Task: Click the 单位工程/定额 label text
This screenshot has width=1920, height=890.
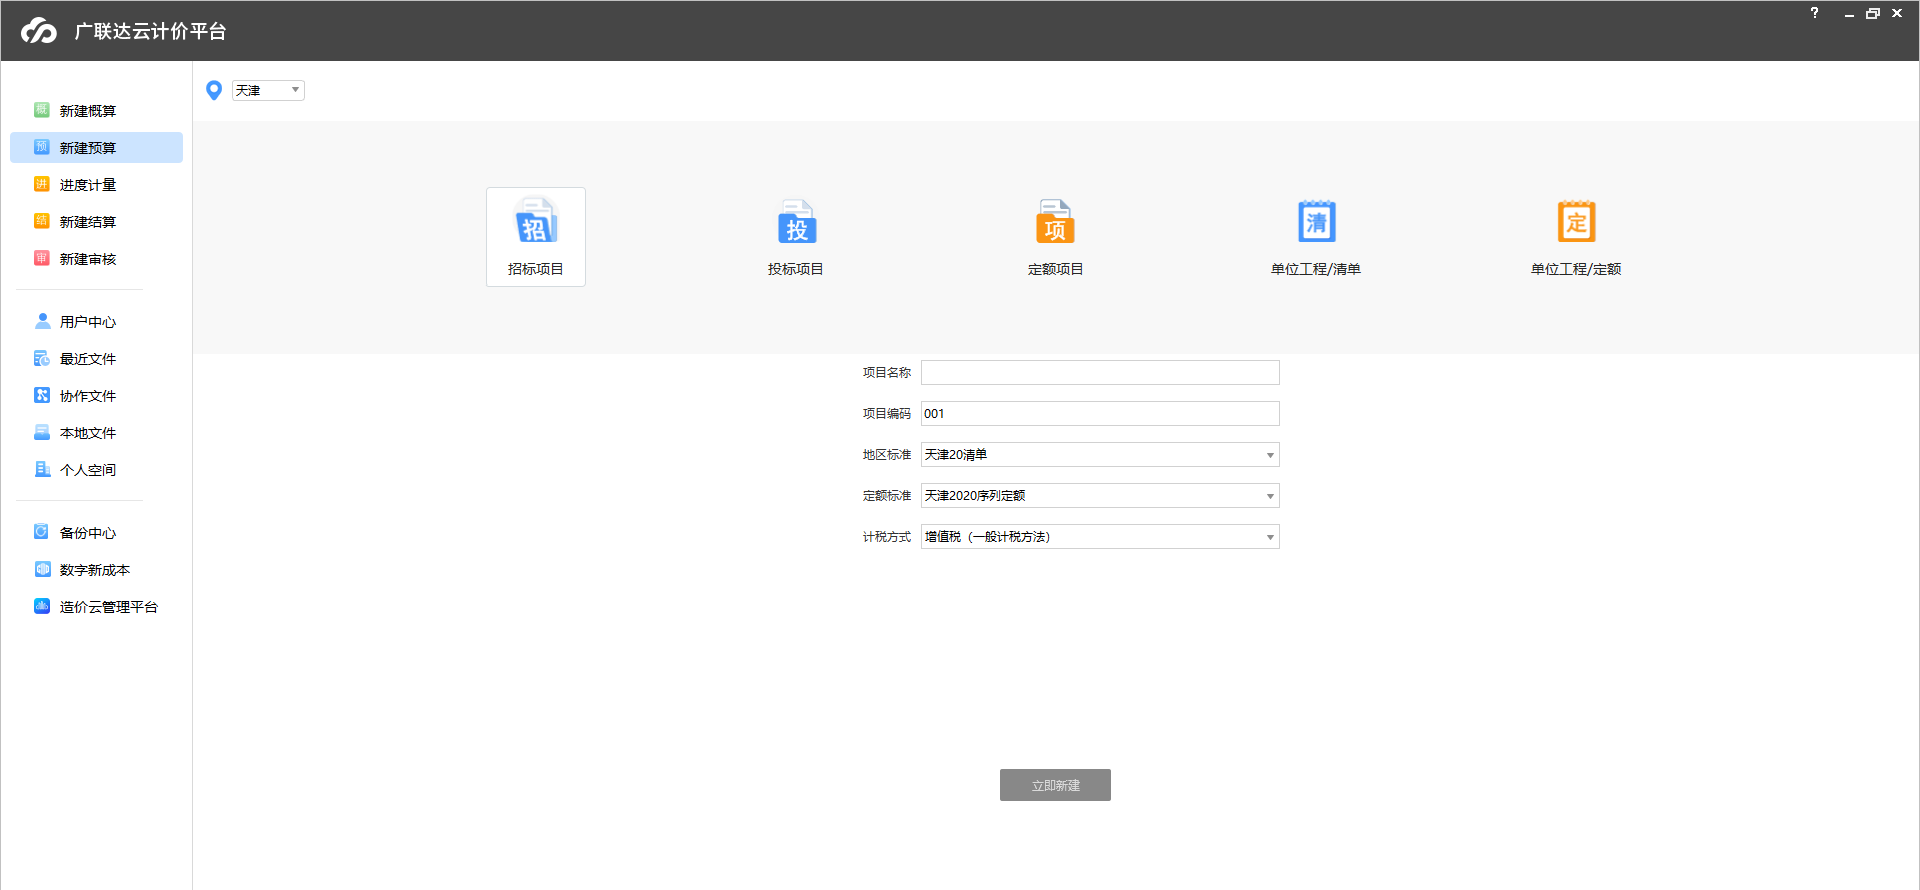Action: [x=1576, y=269]
